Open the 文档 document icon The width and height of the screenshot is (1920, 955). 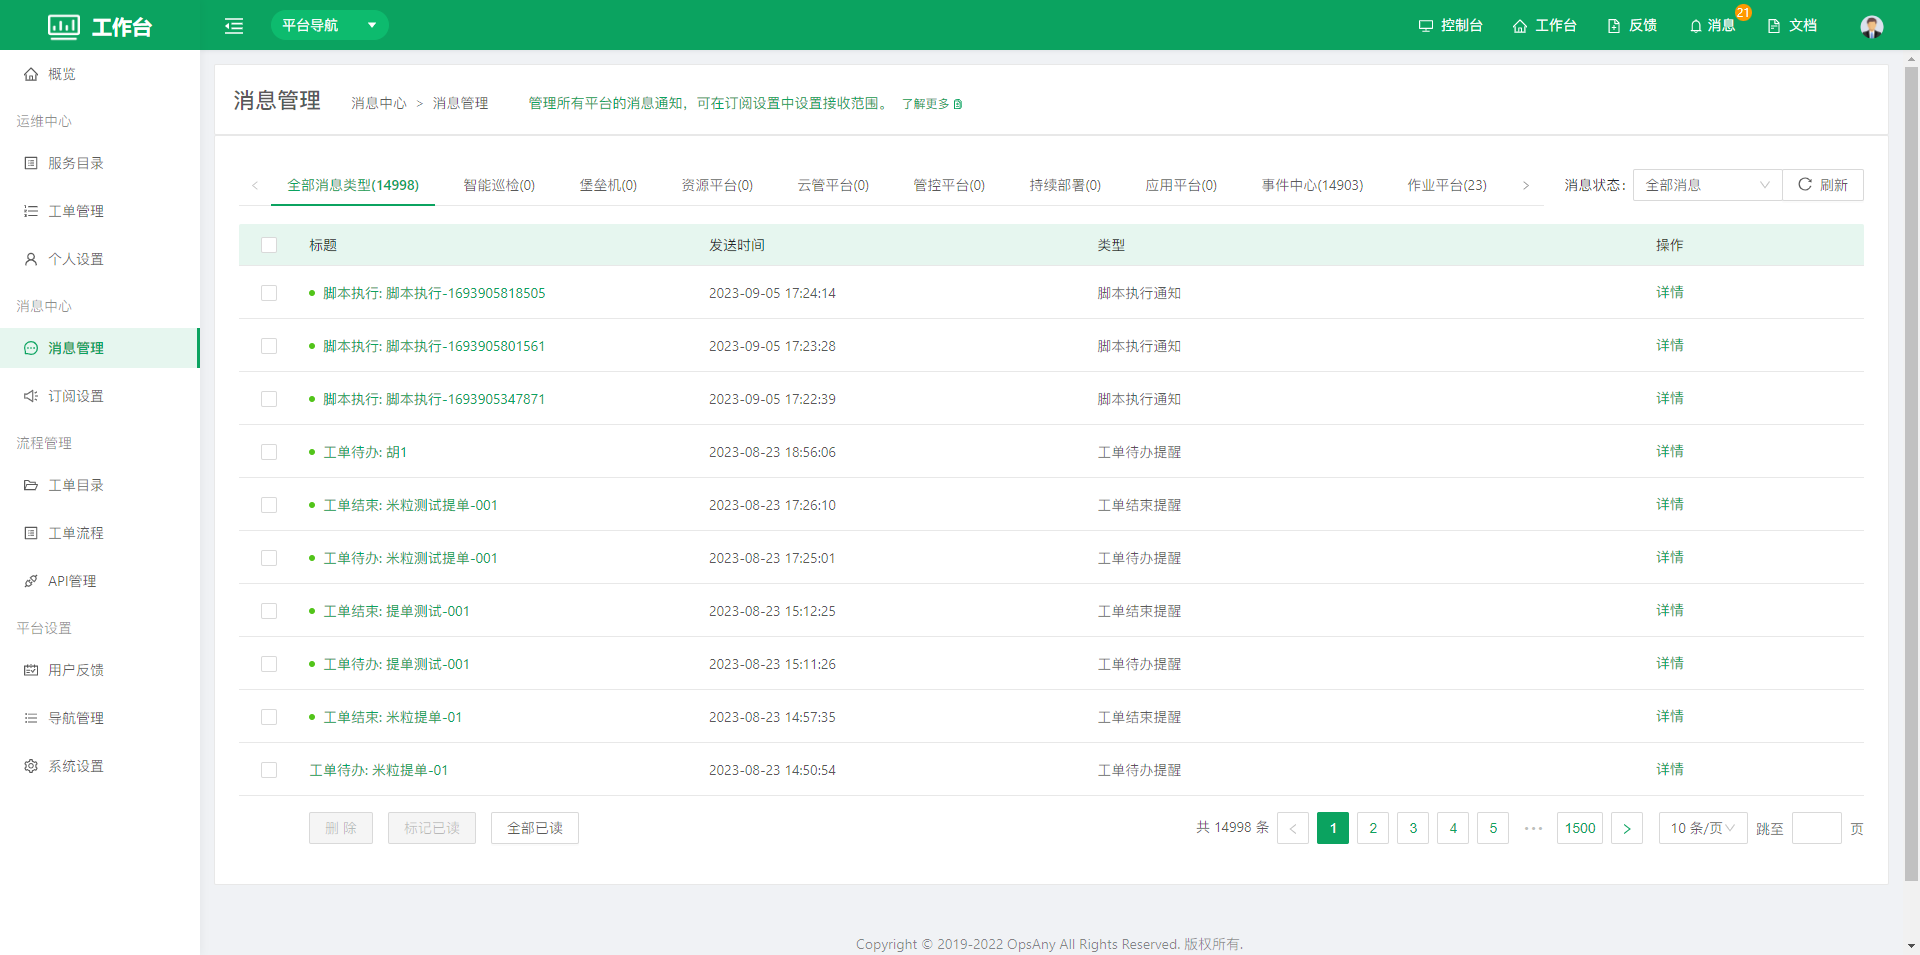(1774, 26)
